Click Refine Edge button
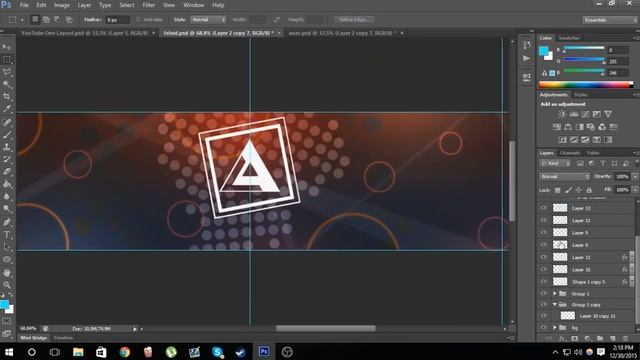Image resolution: width=640 pixels, height=360 pixels. pos(354,20)
